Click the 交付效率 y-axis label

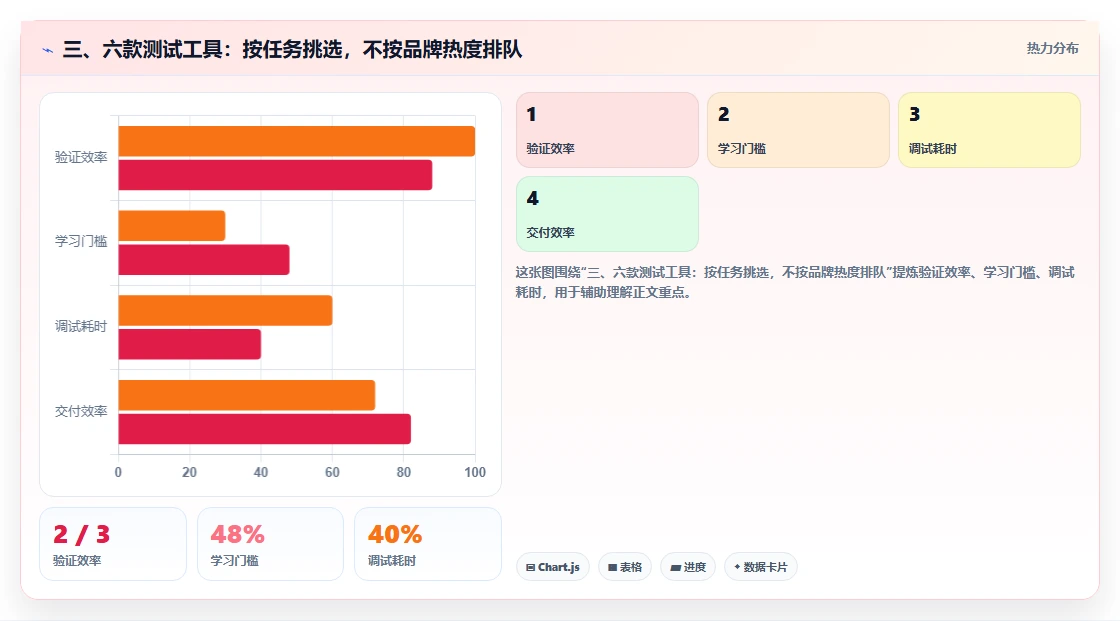(x=81, y=412)
